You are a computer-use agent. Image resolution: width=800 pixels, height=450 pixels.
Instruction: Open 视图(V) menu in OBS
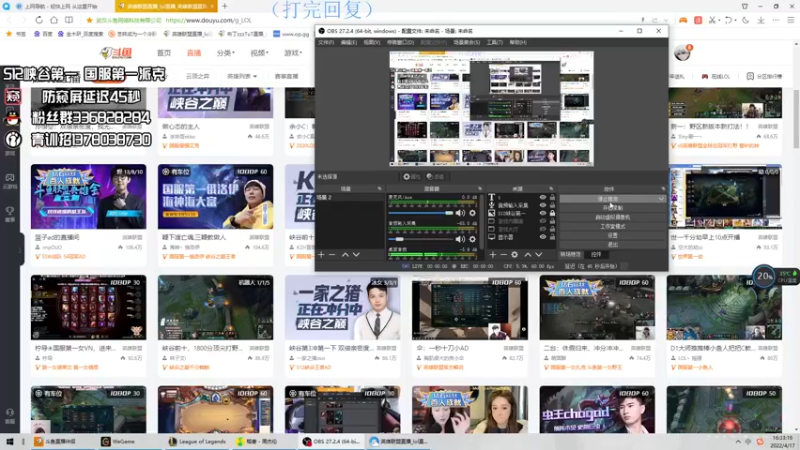(x=371, y=42)
